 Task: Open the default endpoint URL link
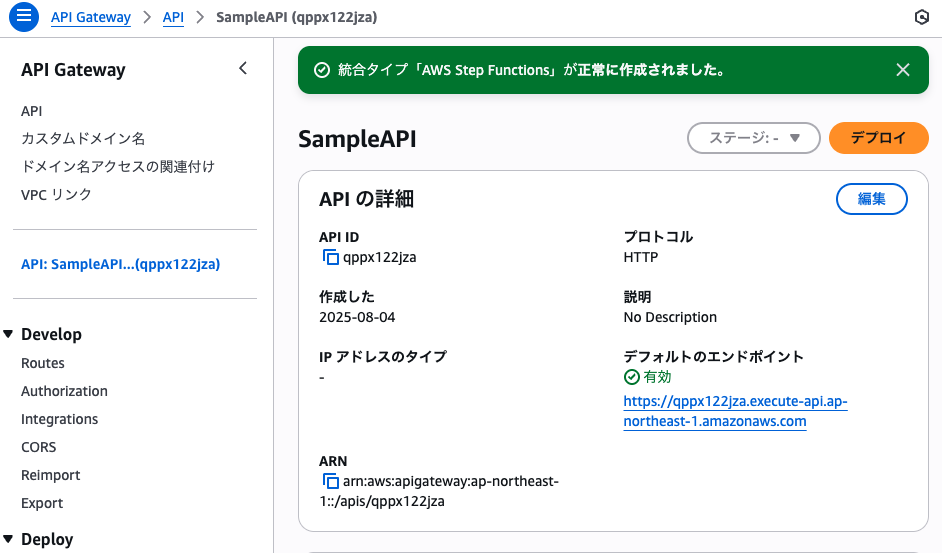point(735,411)
